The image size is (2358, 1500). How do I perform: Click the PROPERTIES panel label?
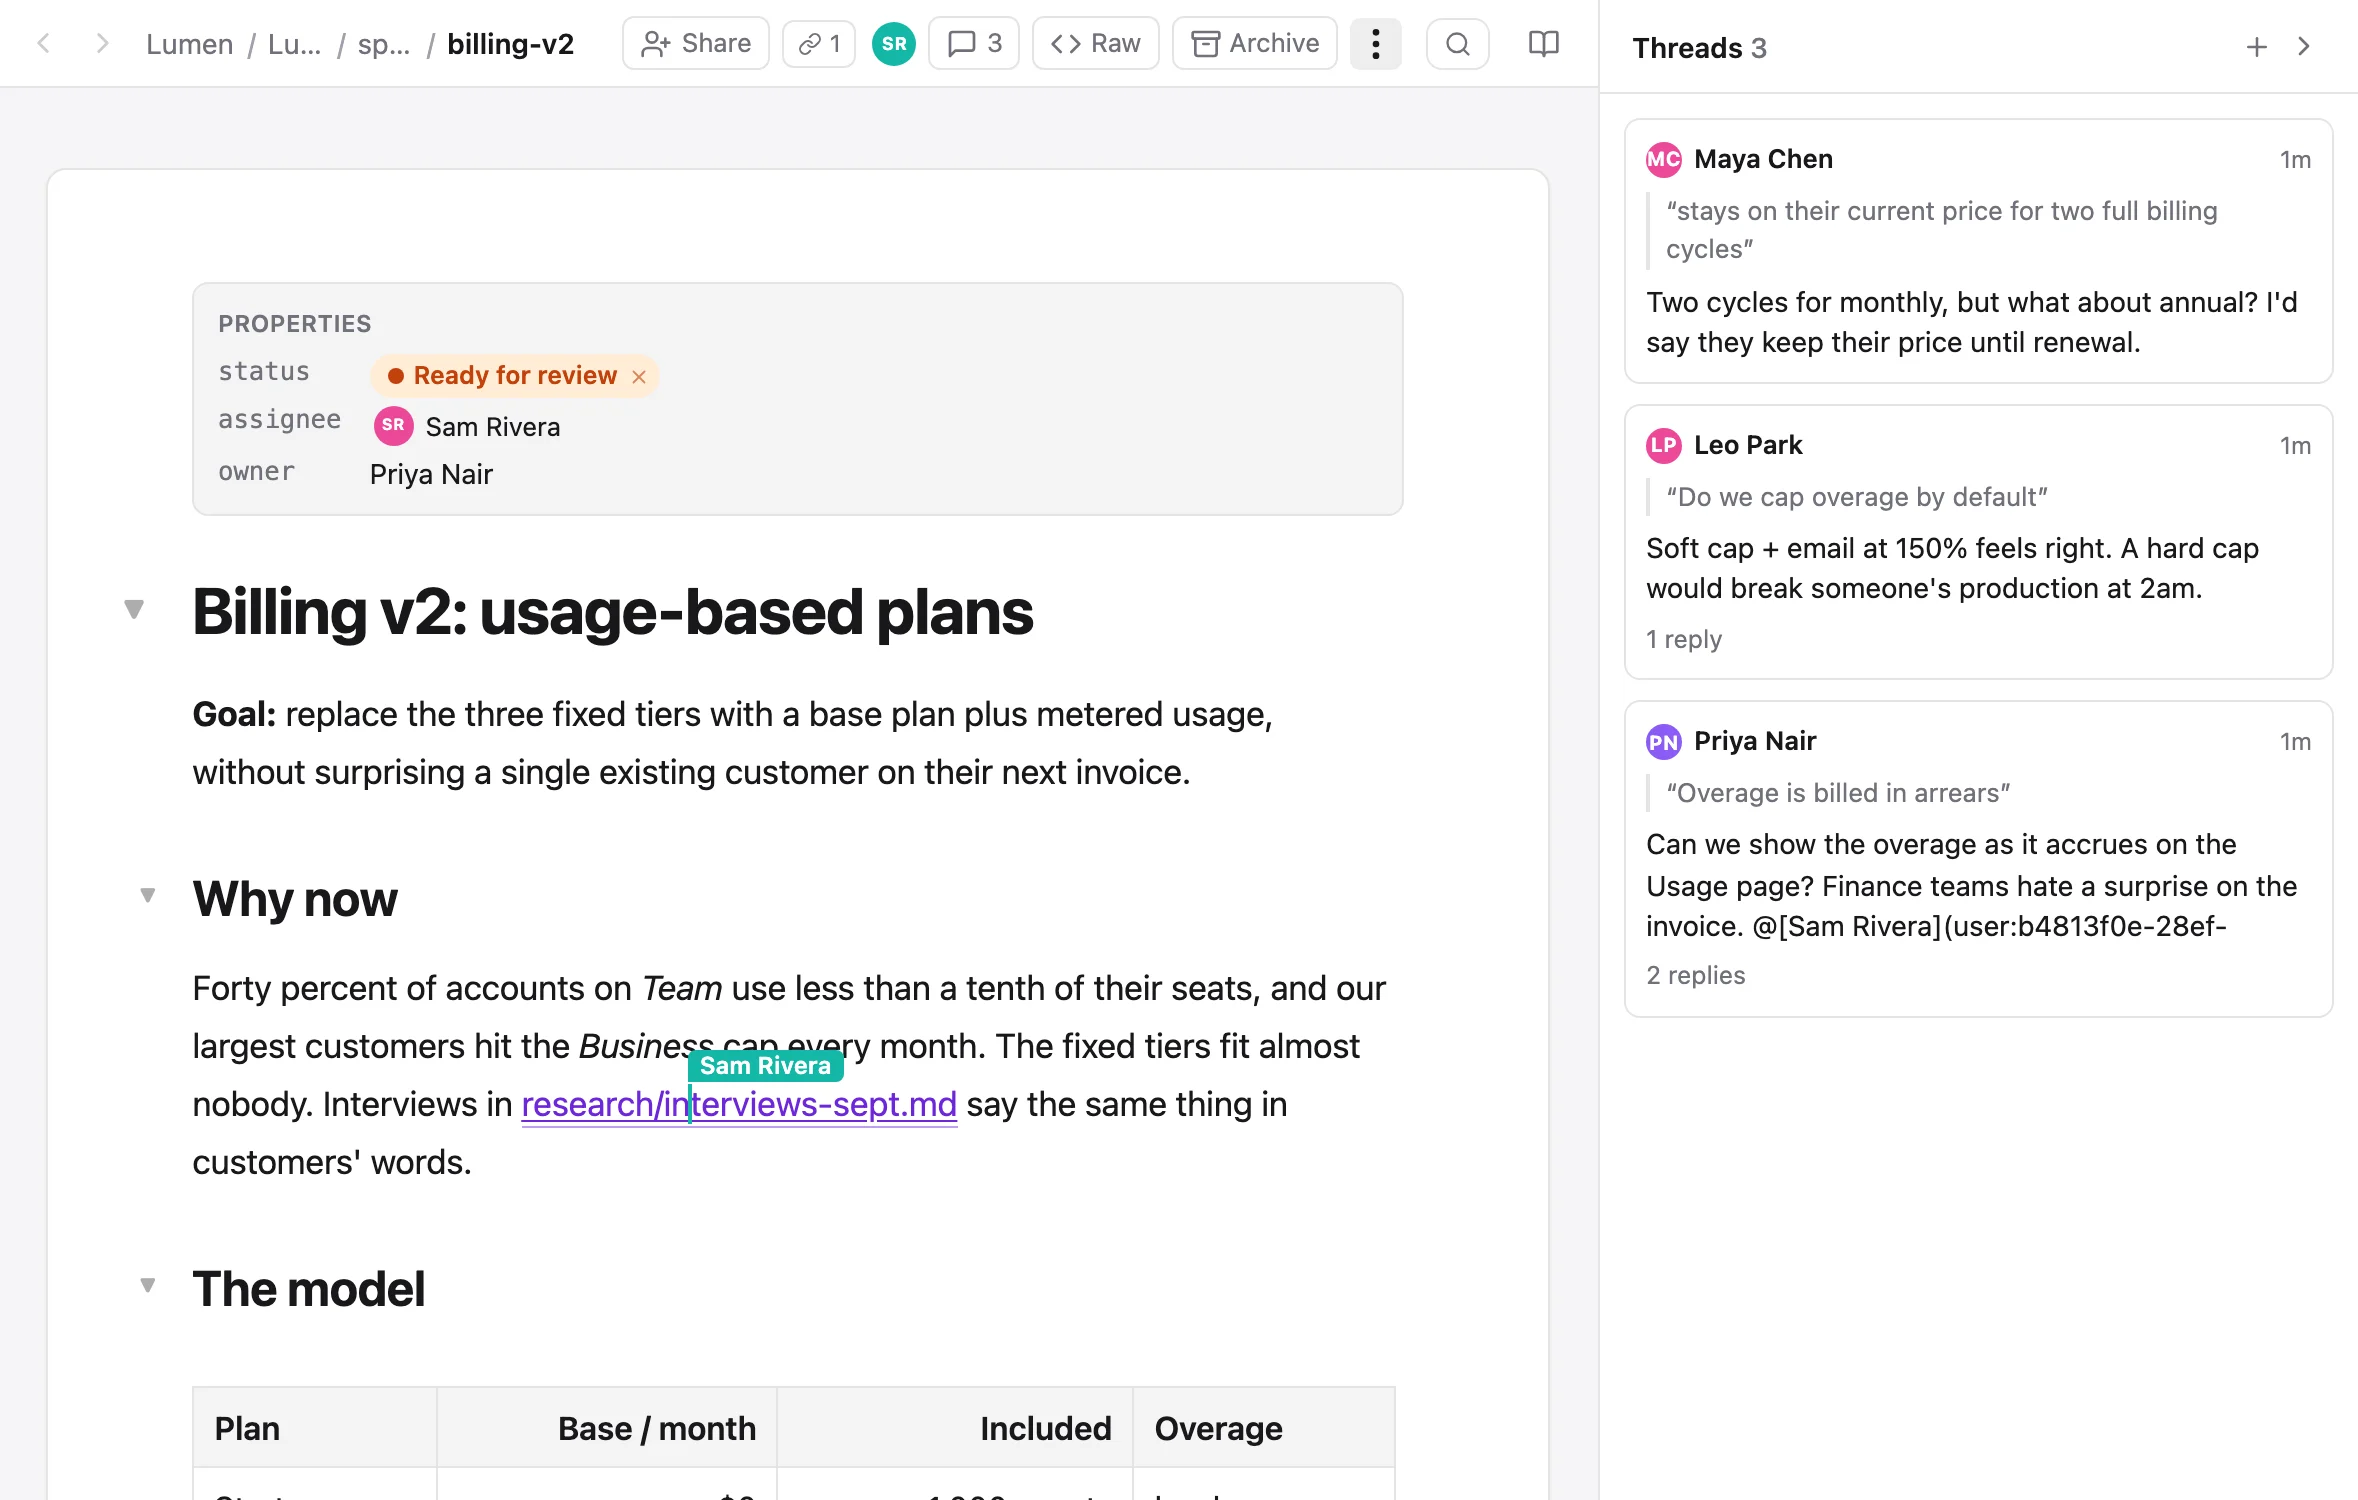click(295, 323)
